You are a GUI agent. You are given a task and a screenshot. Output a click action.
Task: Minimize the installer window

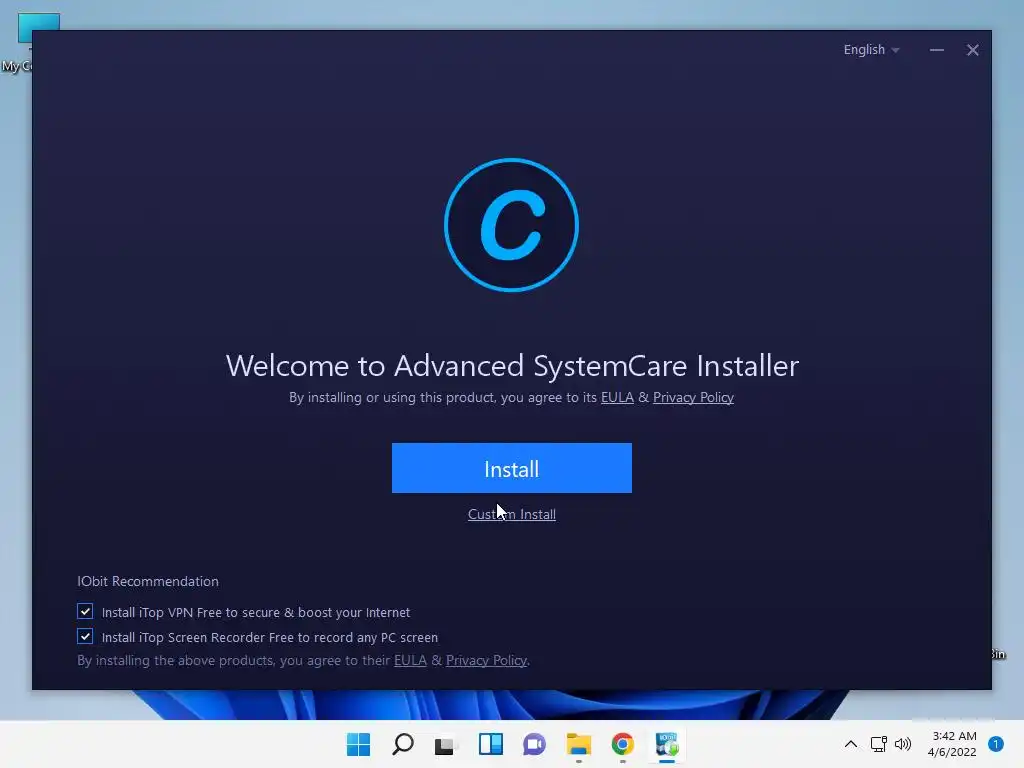point(936,50)
